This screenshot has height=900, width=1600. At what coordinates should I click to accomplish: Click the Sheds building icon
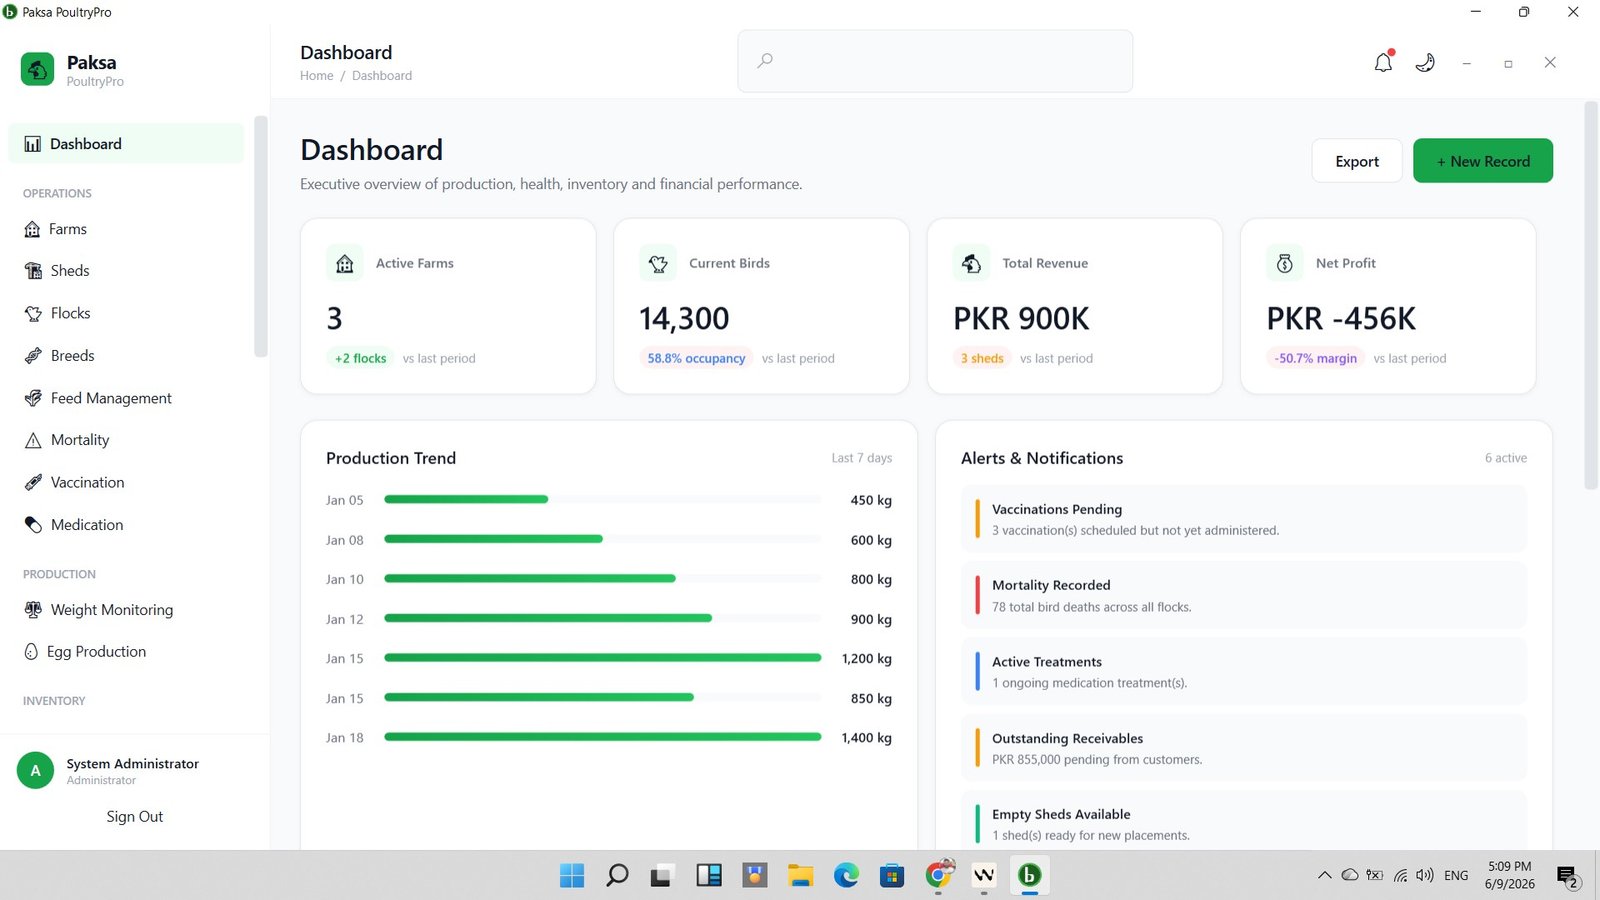[33, 271]
